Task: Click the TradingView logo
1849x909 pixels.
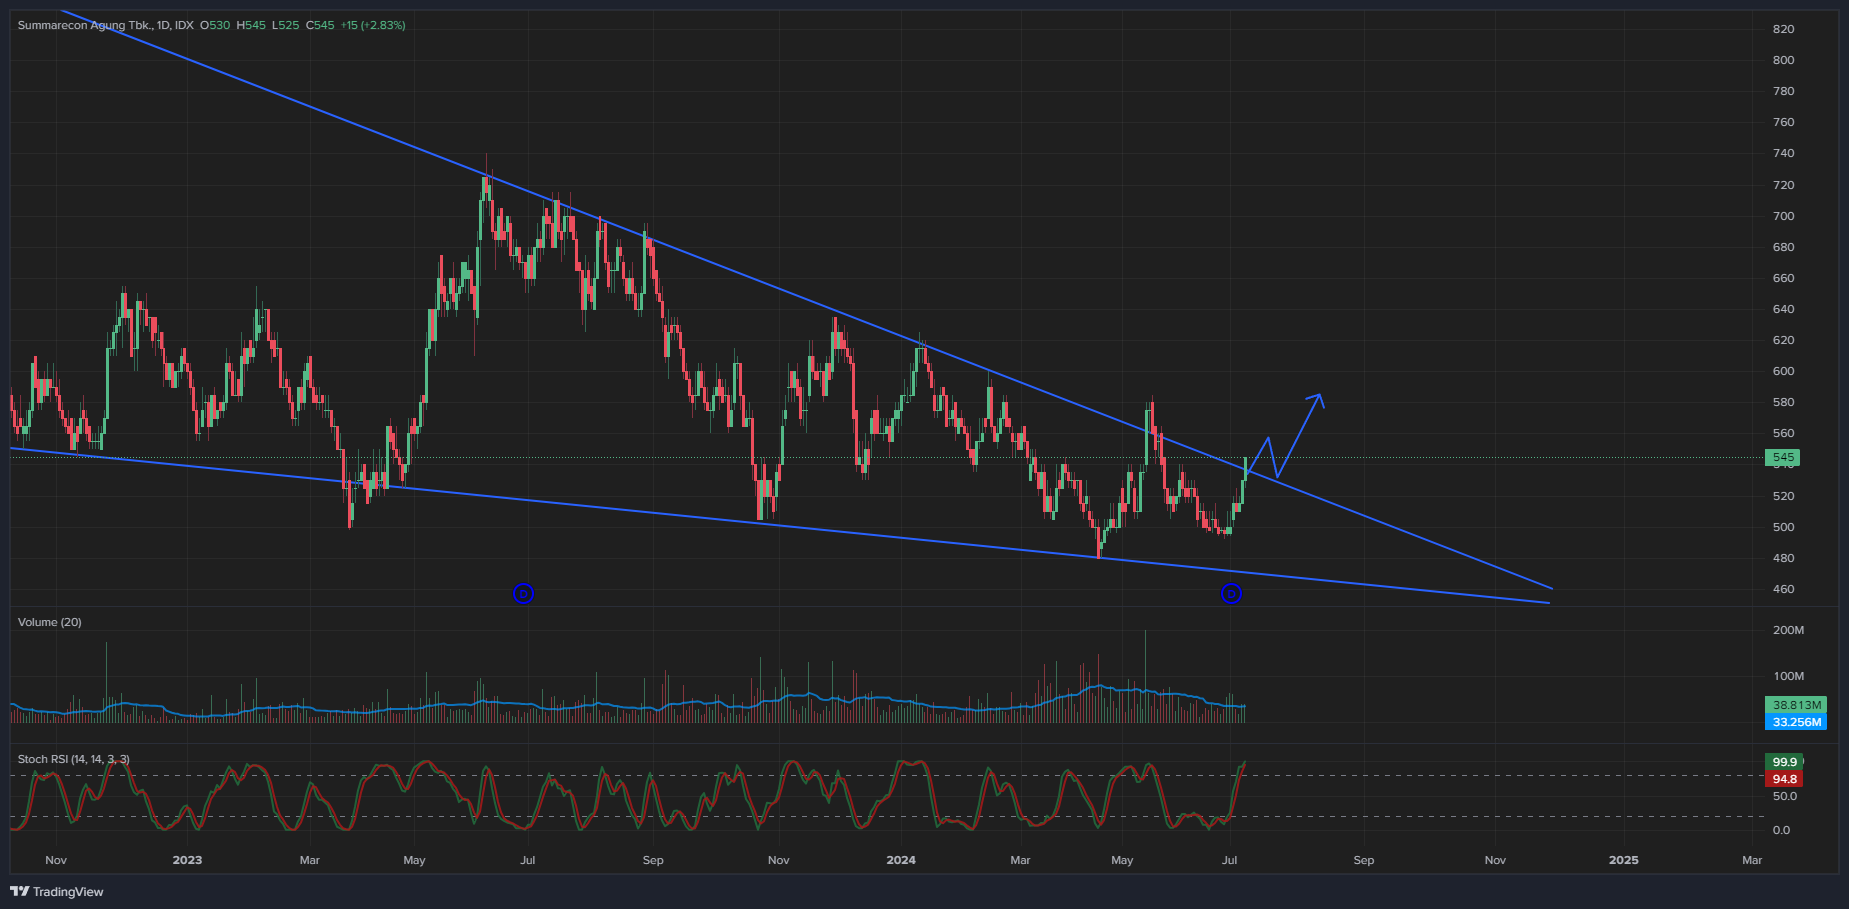Action: point(18,892)
